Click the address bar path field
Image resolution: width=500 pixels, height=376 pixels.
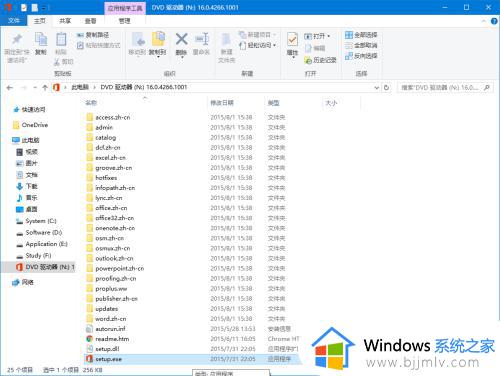[213, 87]
